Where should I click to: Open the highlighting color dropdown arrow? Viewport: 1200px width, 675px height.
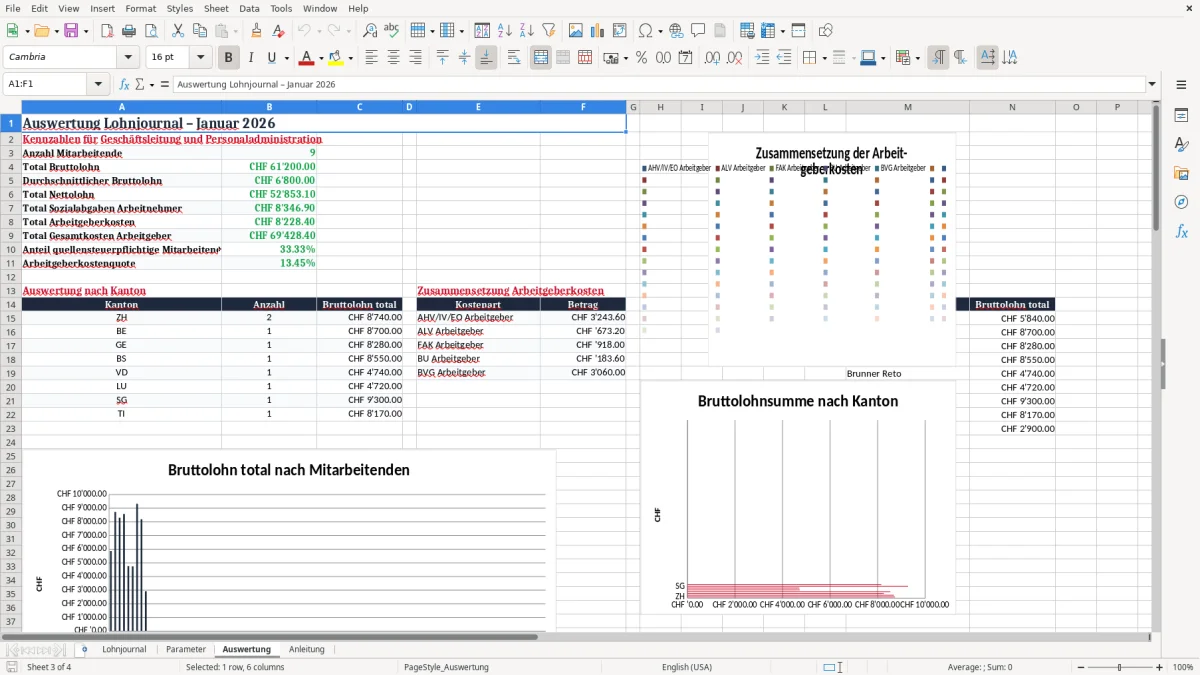[x=350, y=58]
